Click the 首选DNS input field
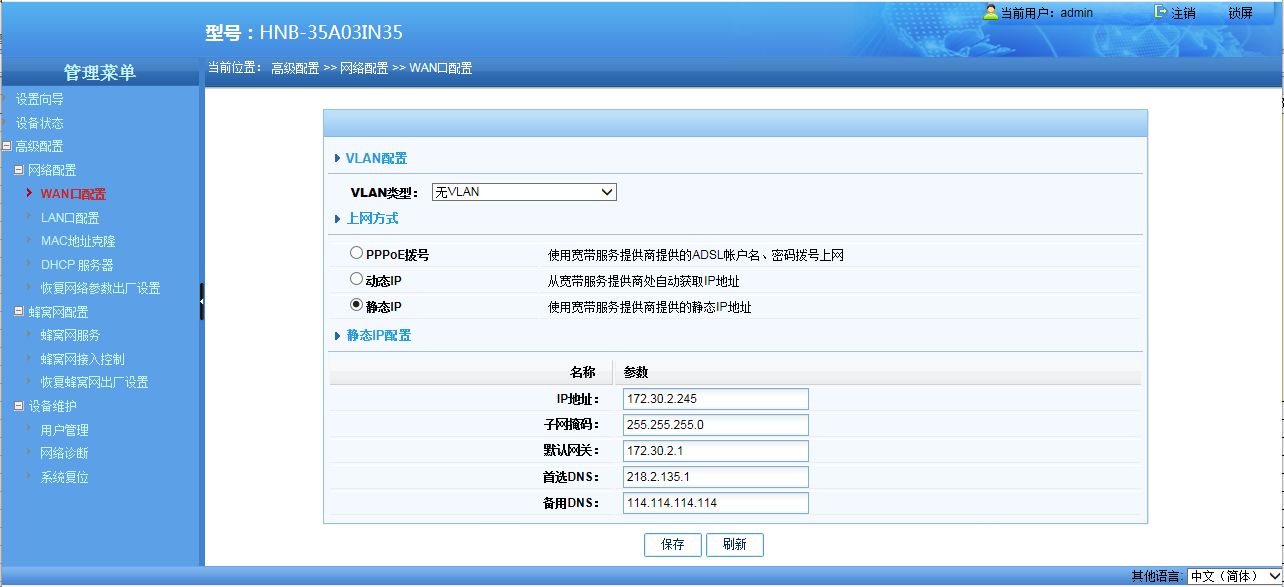1284x587 pixels. click(x=714, y=477)
